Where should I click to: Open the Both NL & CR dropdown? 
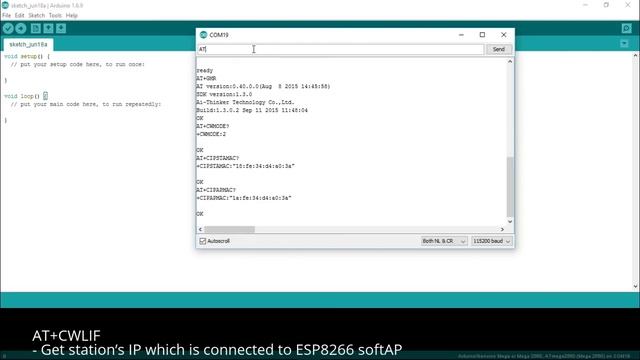(x=444, y=241)
